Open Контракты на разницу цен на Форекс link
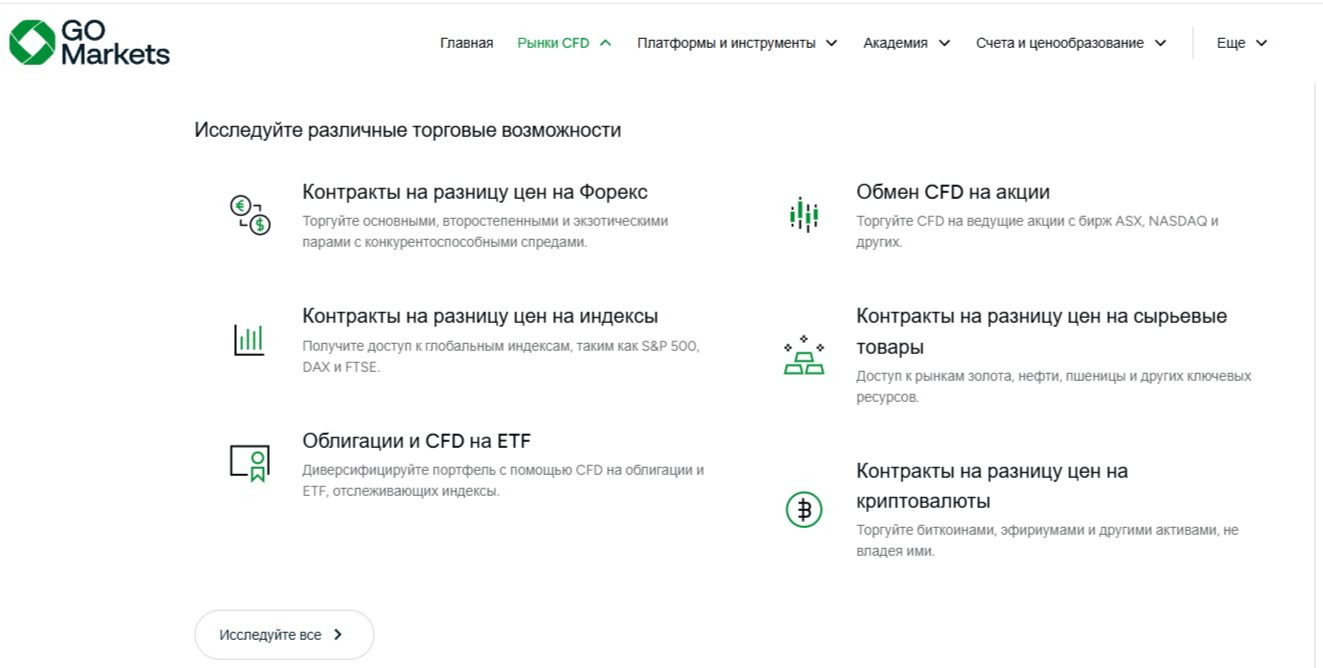Viewport: 1323px width, 668px height. tap(475, 192)
